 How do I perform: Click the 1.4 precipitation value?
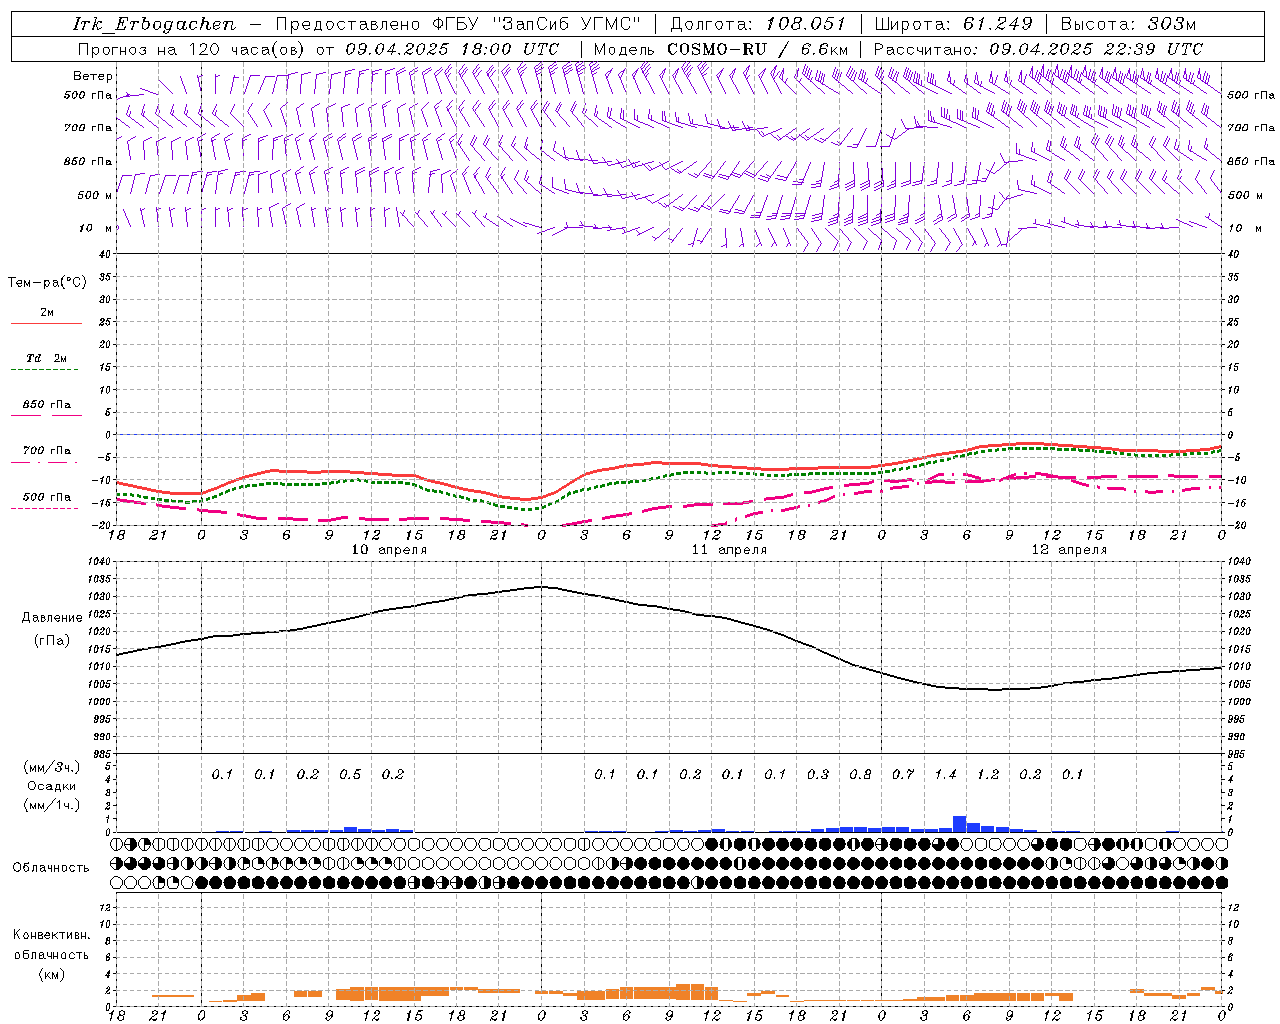(945, 774)
